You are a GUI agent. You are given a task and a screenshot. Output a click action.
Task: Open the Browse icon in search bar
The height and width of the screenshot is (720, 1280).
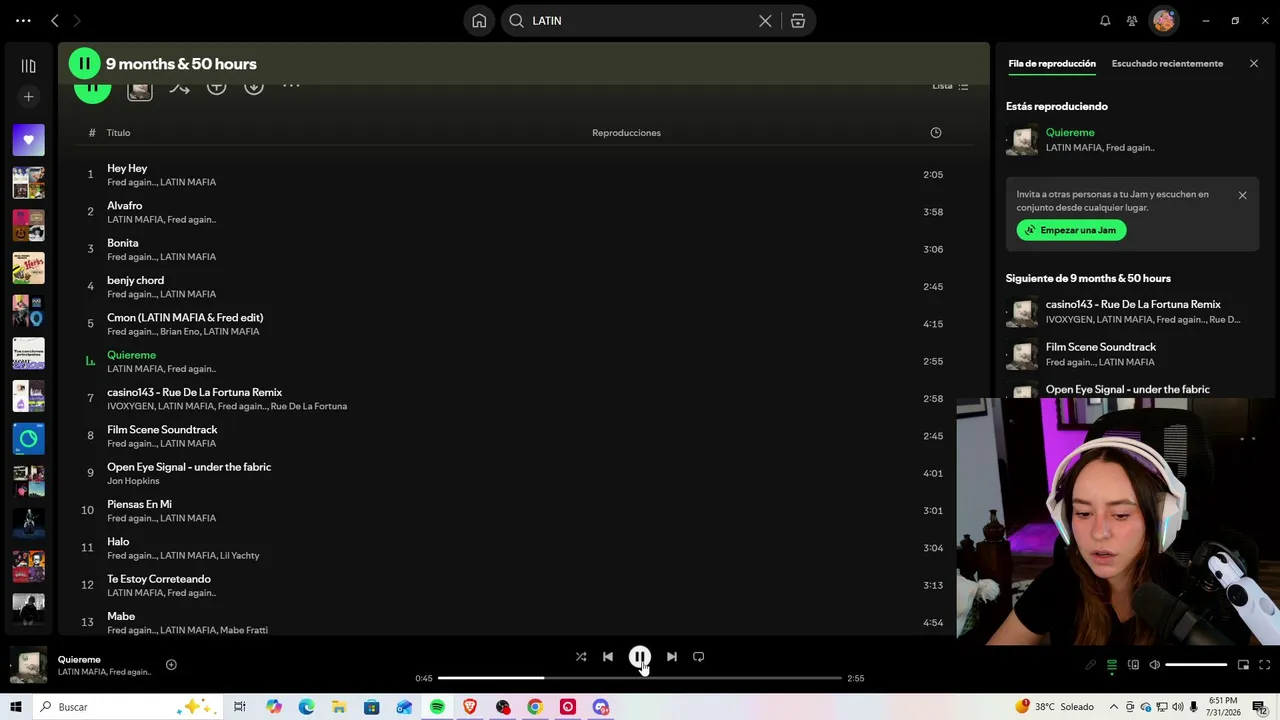(798, 21)
